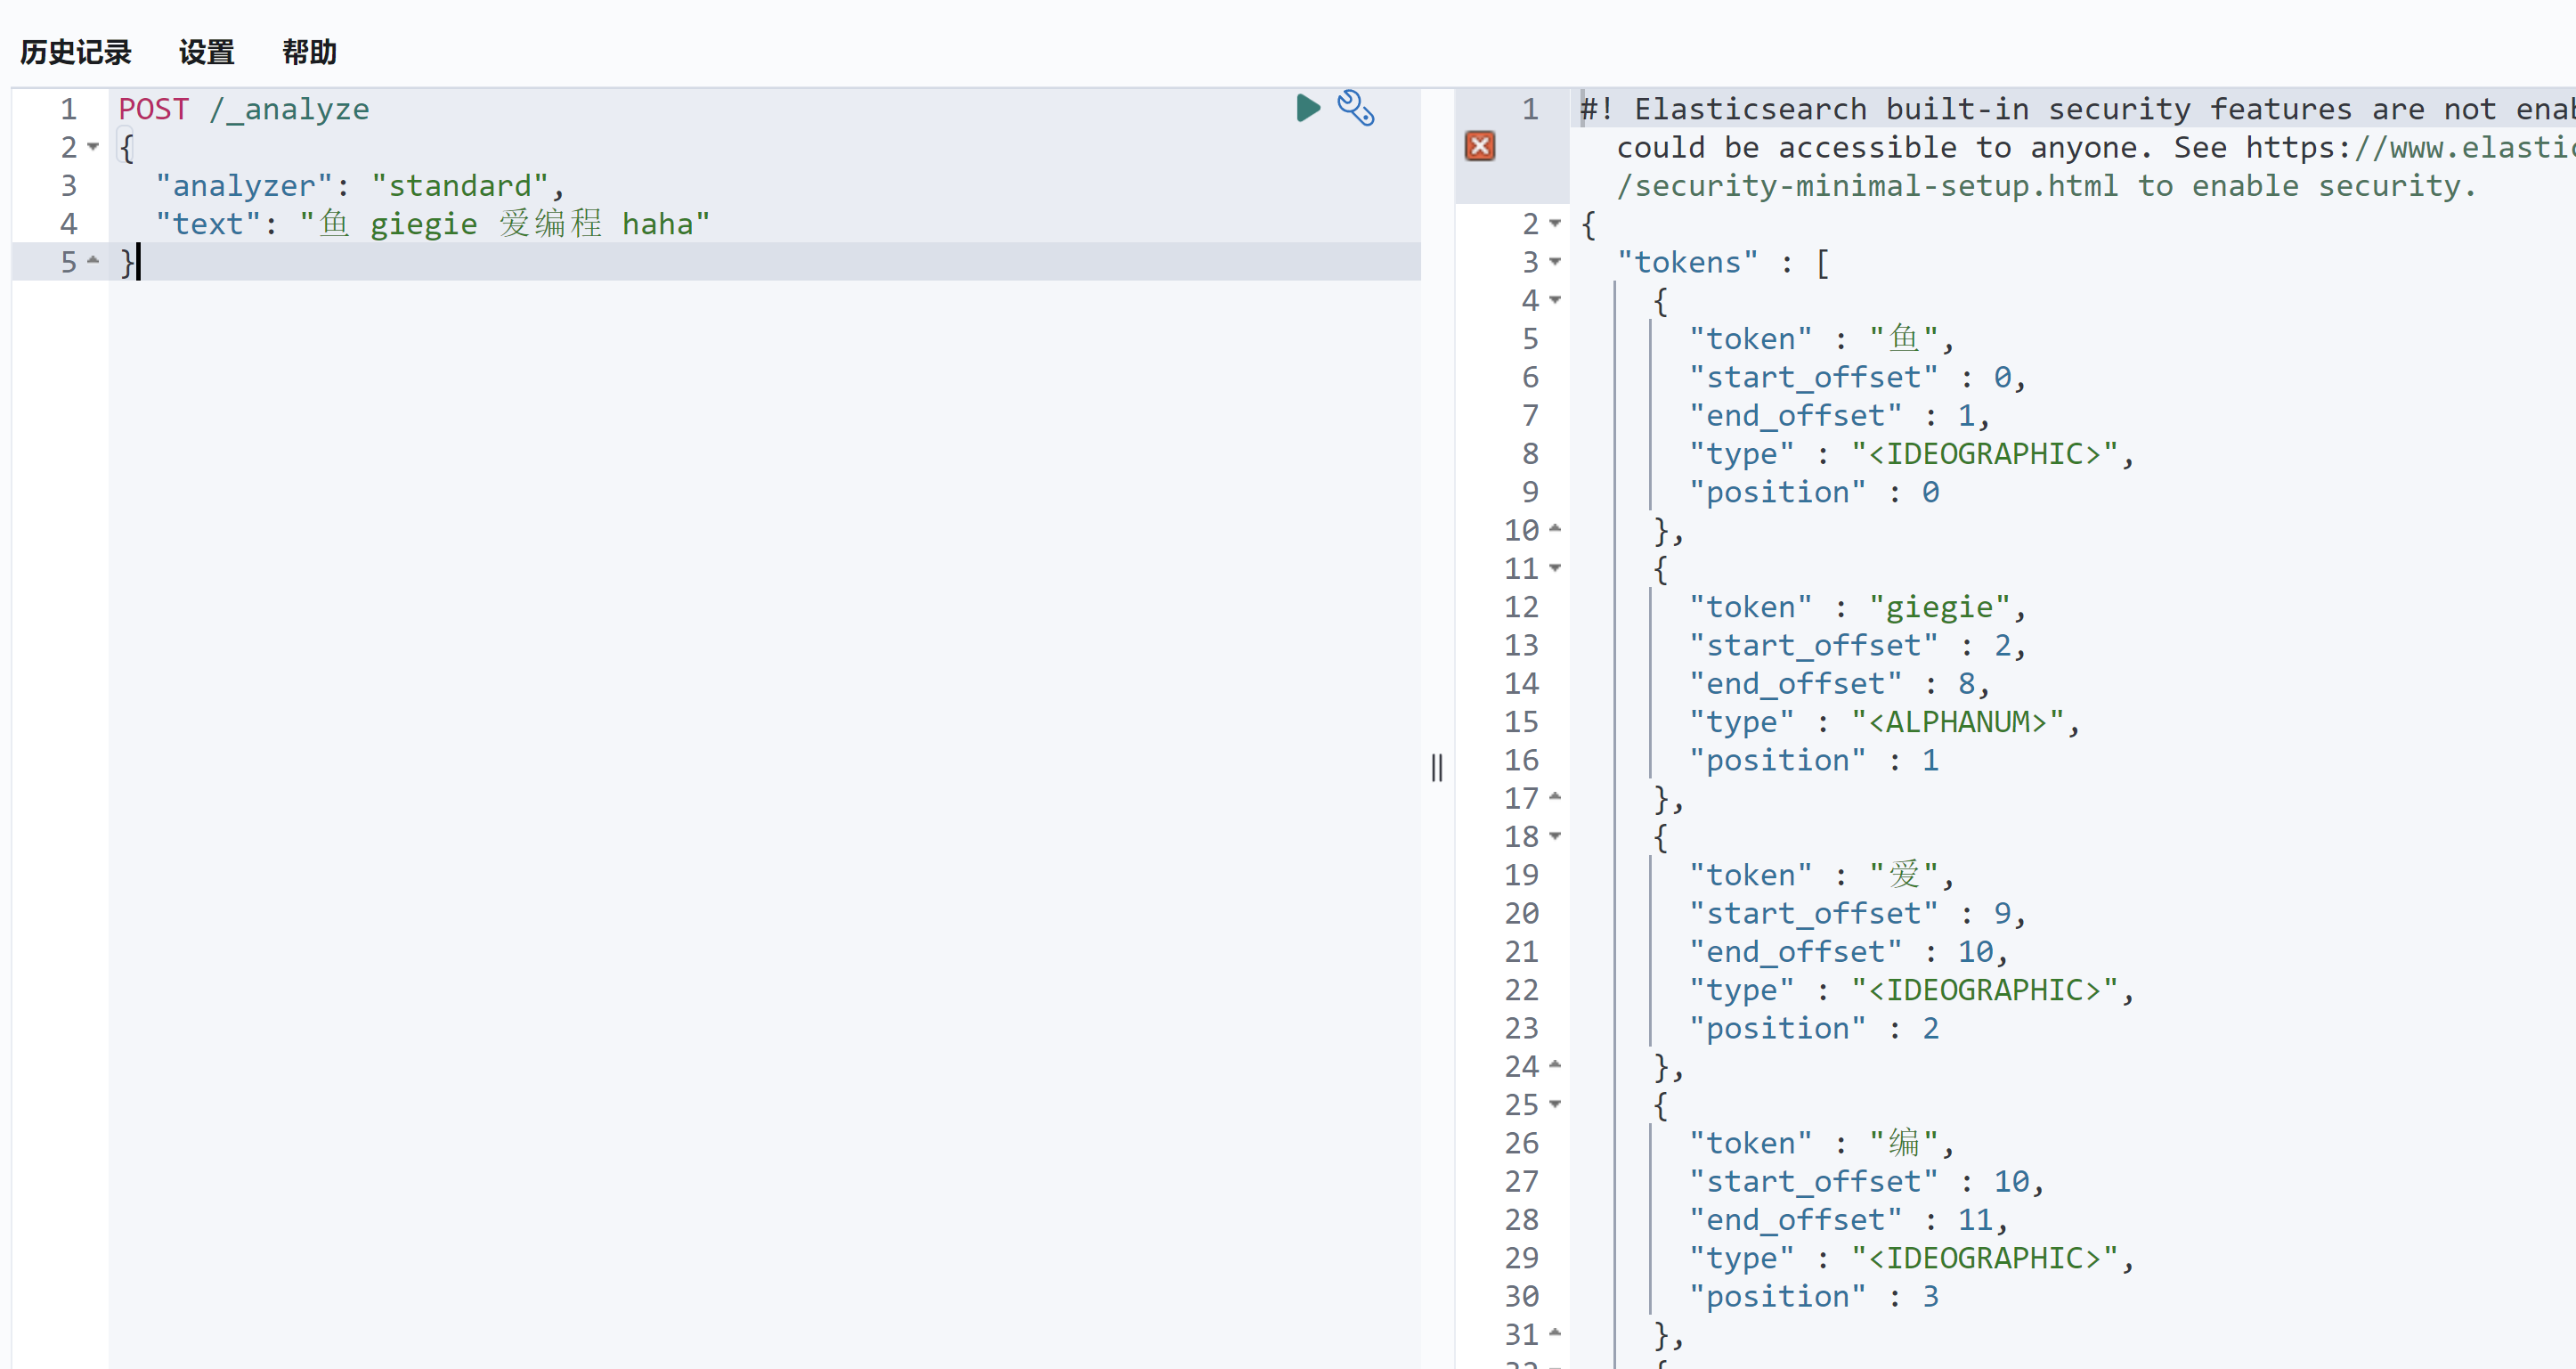
Task: Click the start_offset value 9 on line 20
Action: coord(2003,913)
